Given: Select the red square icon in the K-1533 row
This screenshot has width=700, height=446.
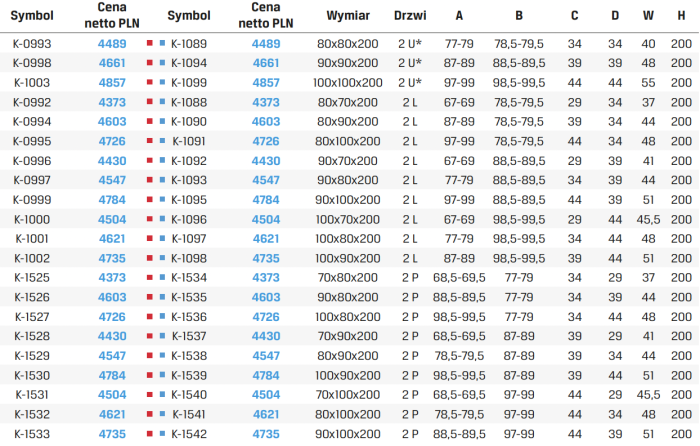Looking at the screenshot, I should coord(150,433).
